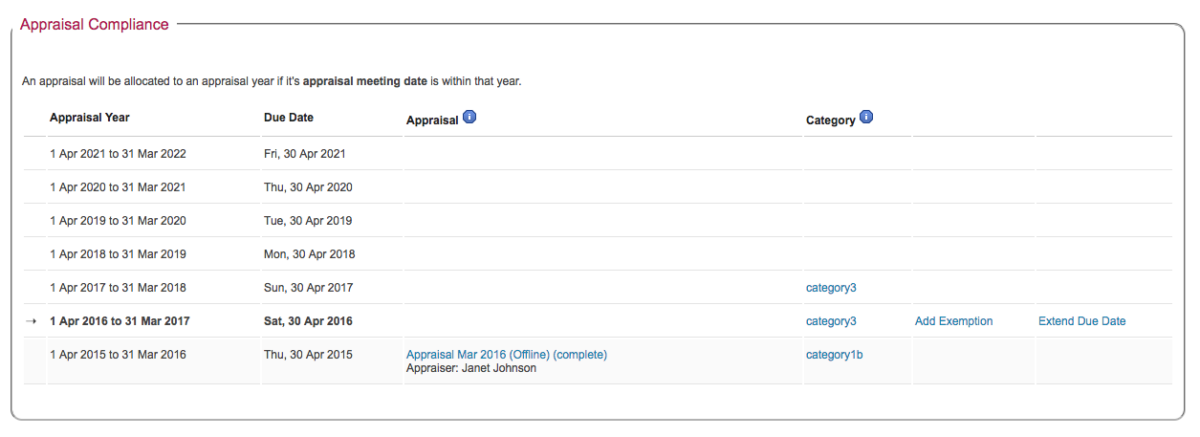Image resolution: width=1200 pixels, height=437 pixels.
Task: Select the 1 Apr 2018 to 31 Mar 2019 row
Action: [598, 254]
